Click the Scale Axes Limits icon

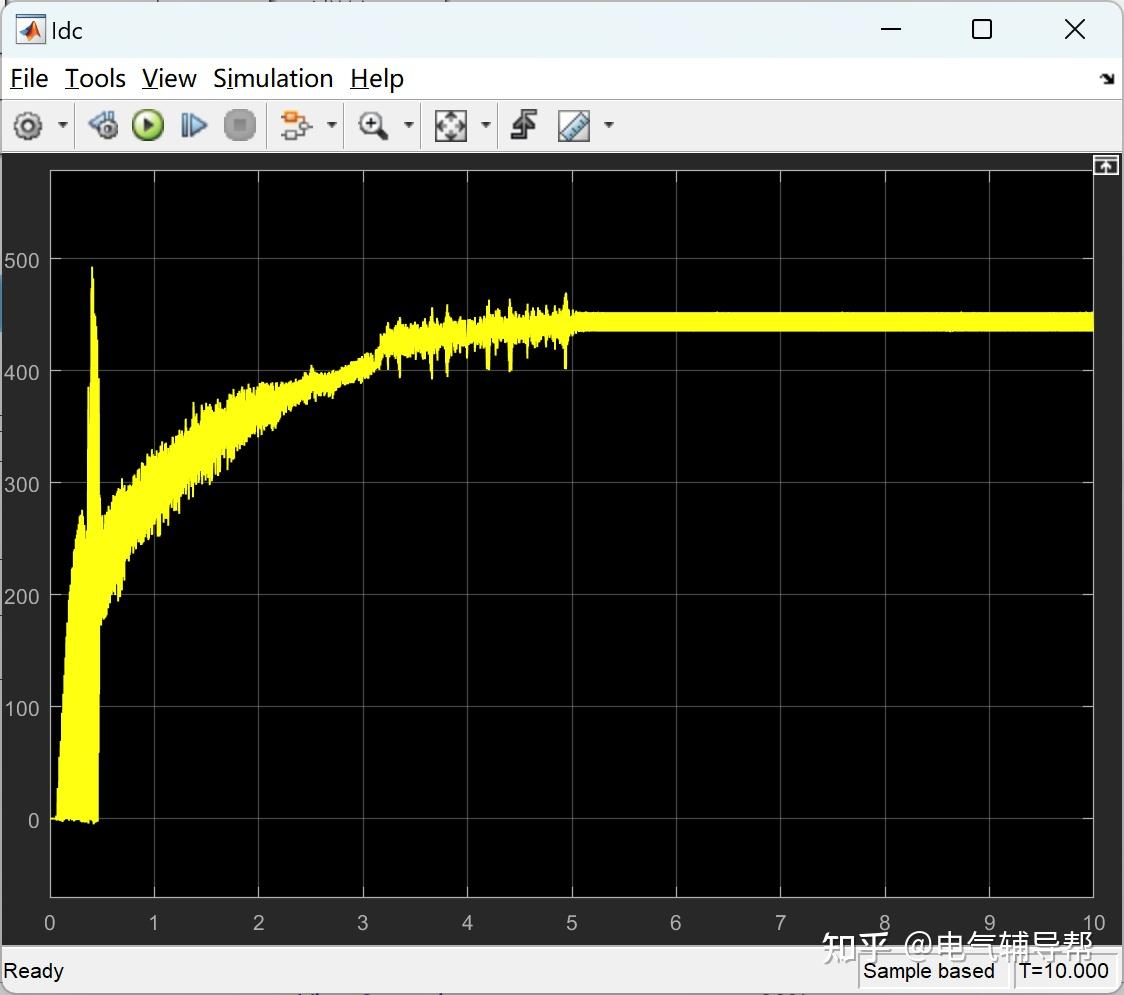451,125
